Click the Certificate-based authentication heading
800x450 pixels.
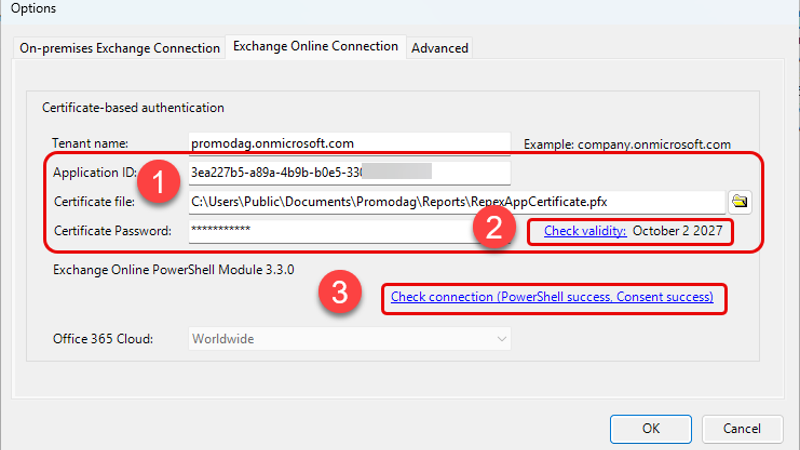tap(133, 107)
